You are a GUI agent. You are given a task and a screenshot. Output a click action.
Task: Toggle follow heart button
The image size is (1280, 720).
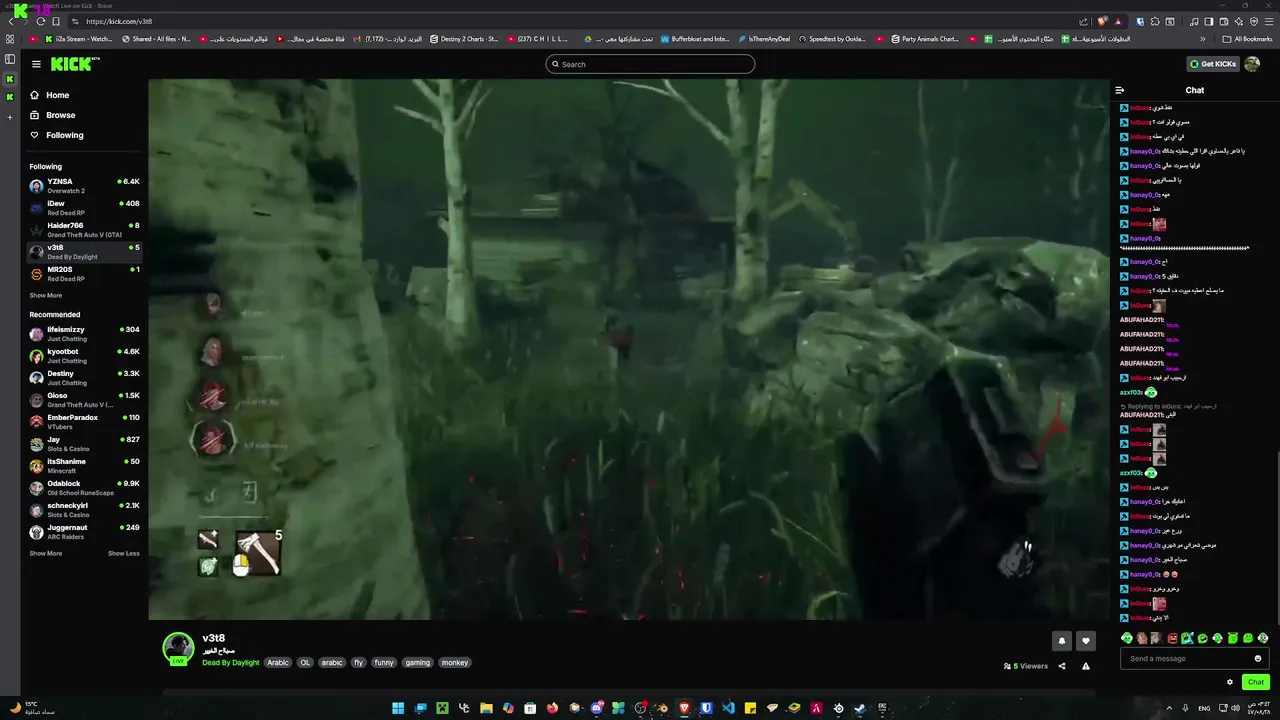(x=1086, y=641)
